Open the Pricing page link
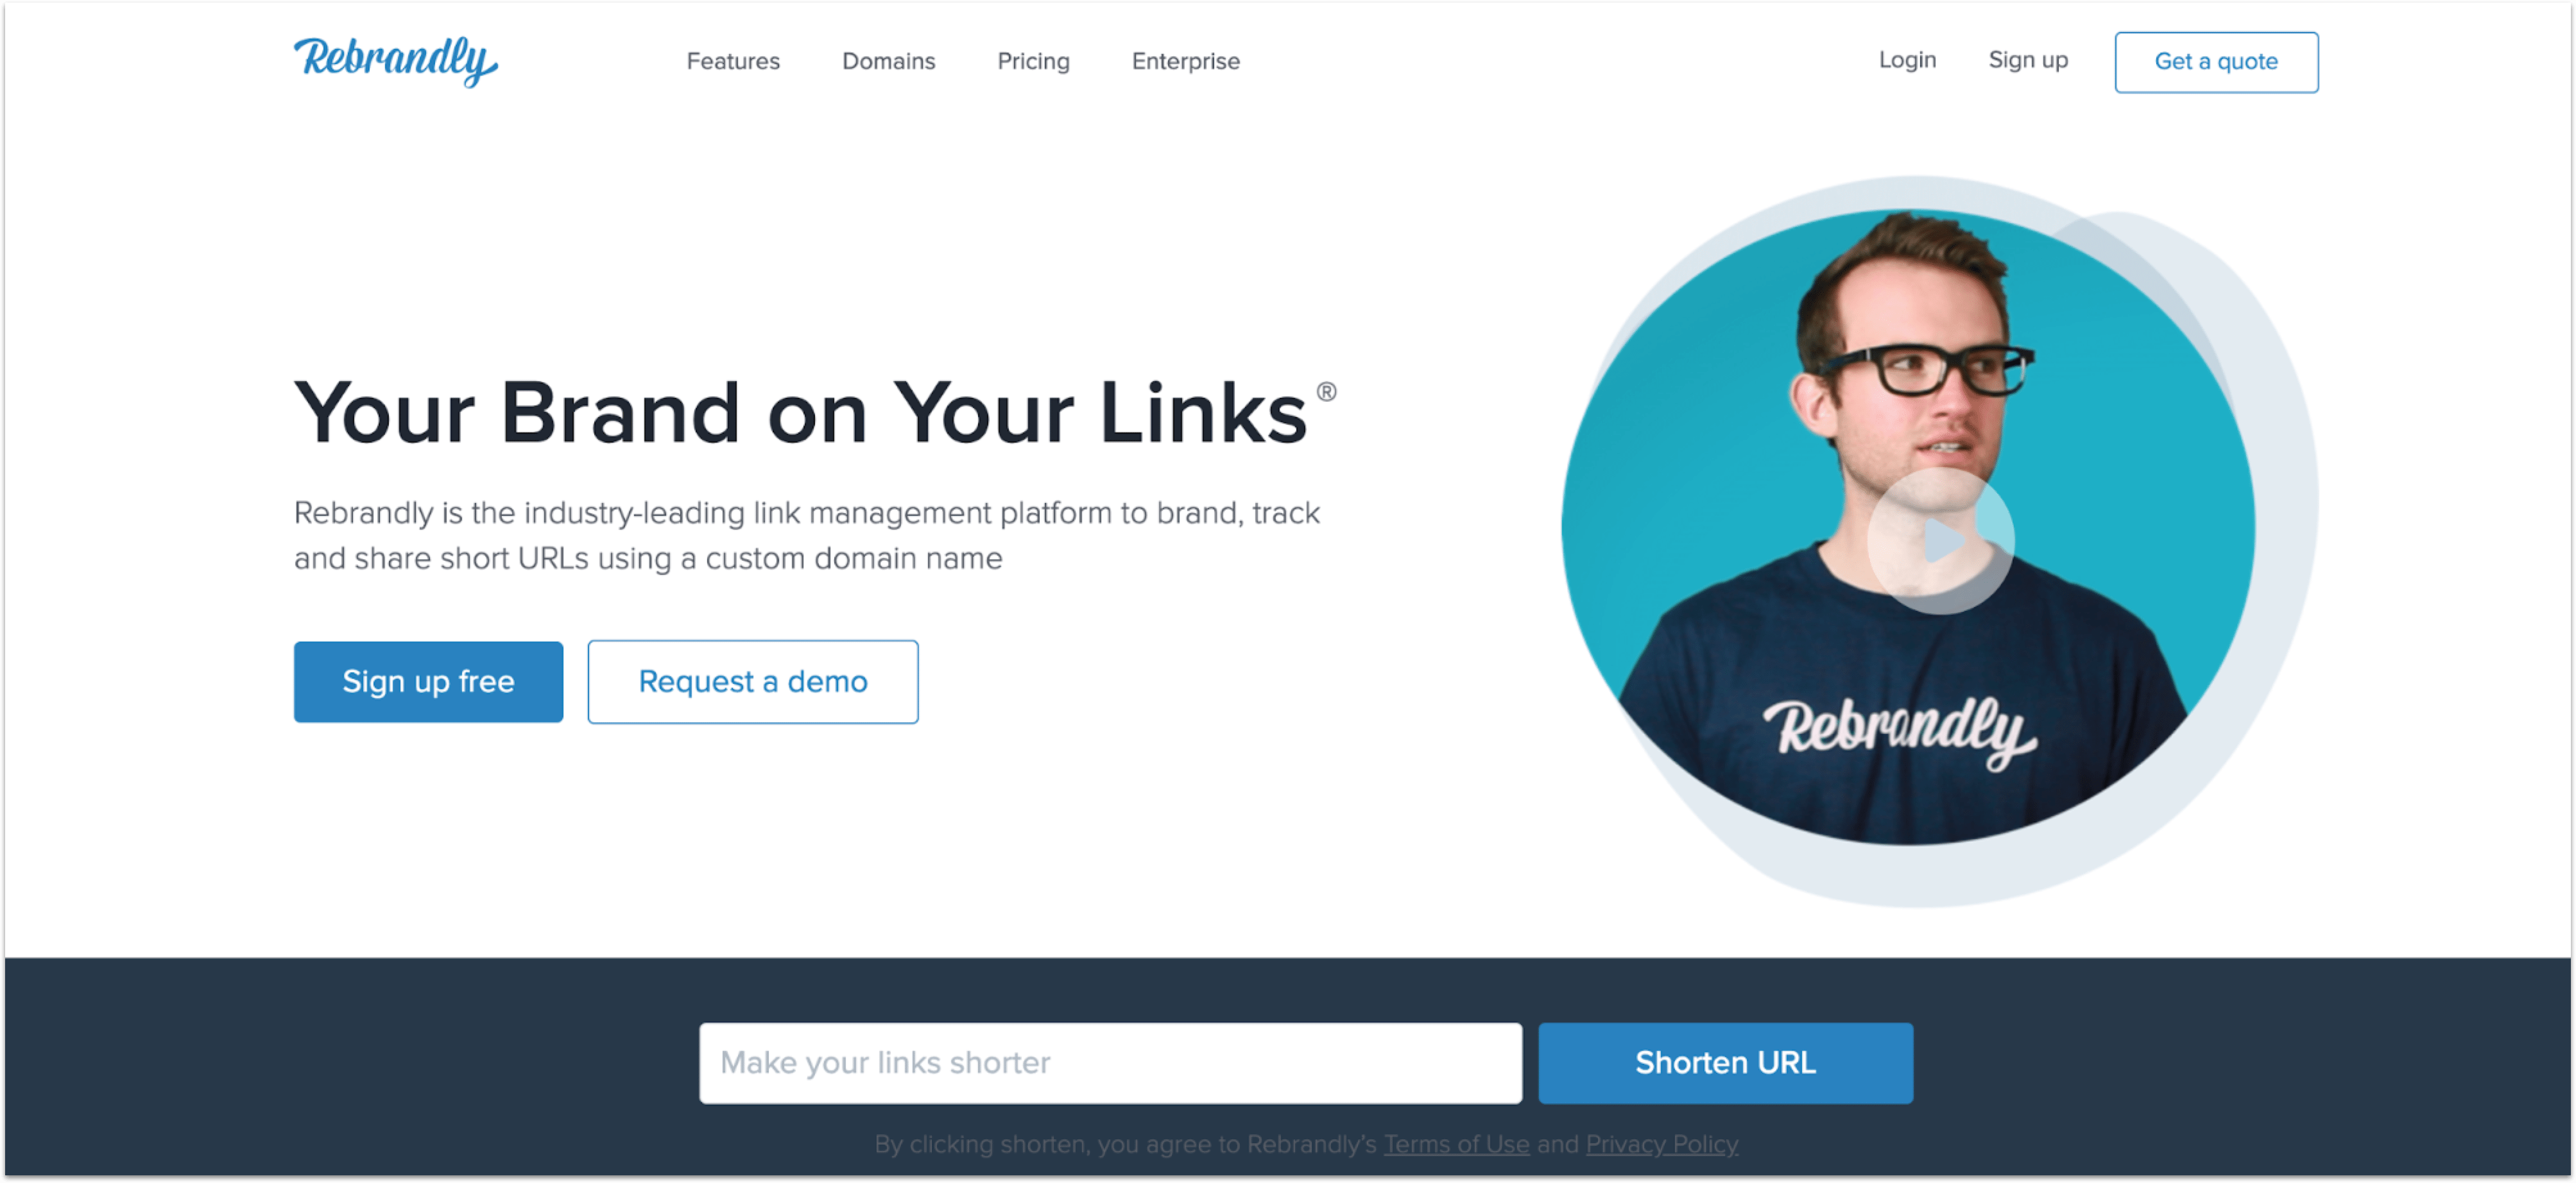This screenshot has width=2576, height=1183. (x=1033, y=61)
